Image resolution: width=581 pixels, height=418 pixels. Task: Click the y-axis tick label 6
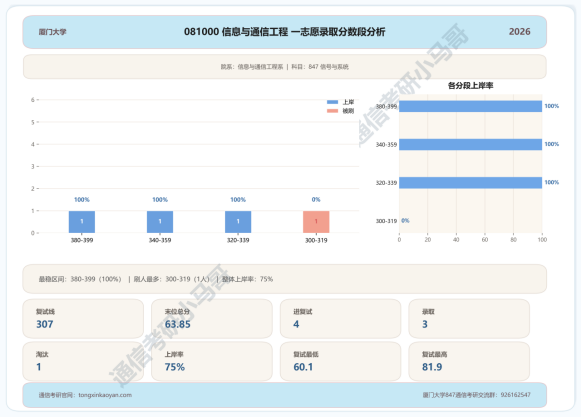pos(33,100)
